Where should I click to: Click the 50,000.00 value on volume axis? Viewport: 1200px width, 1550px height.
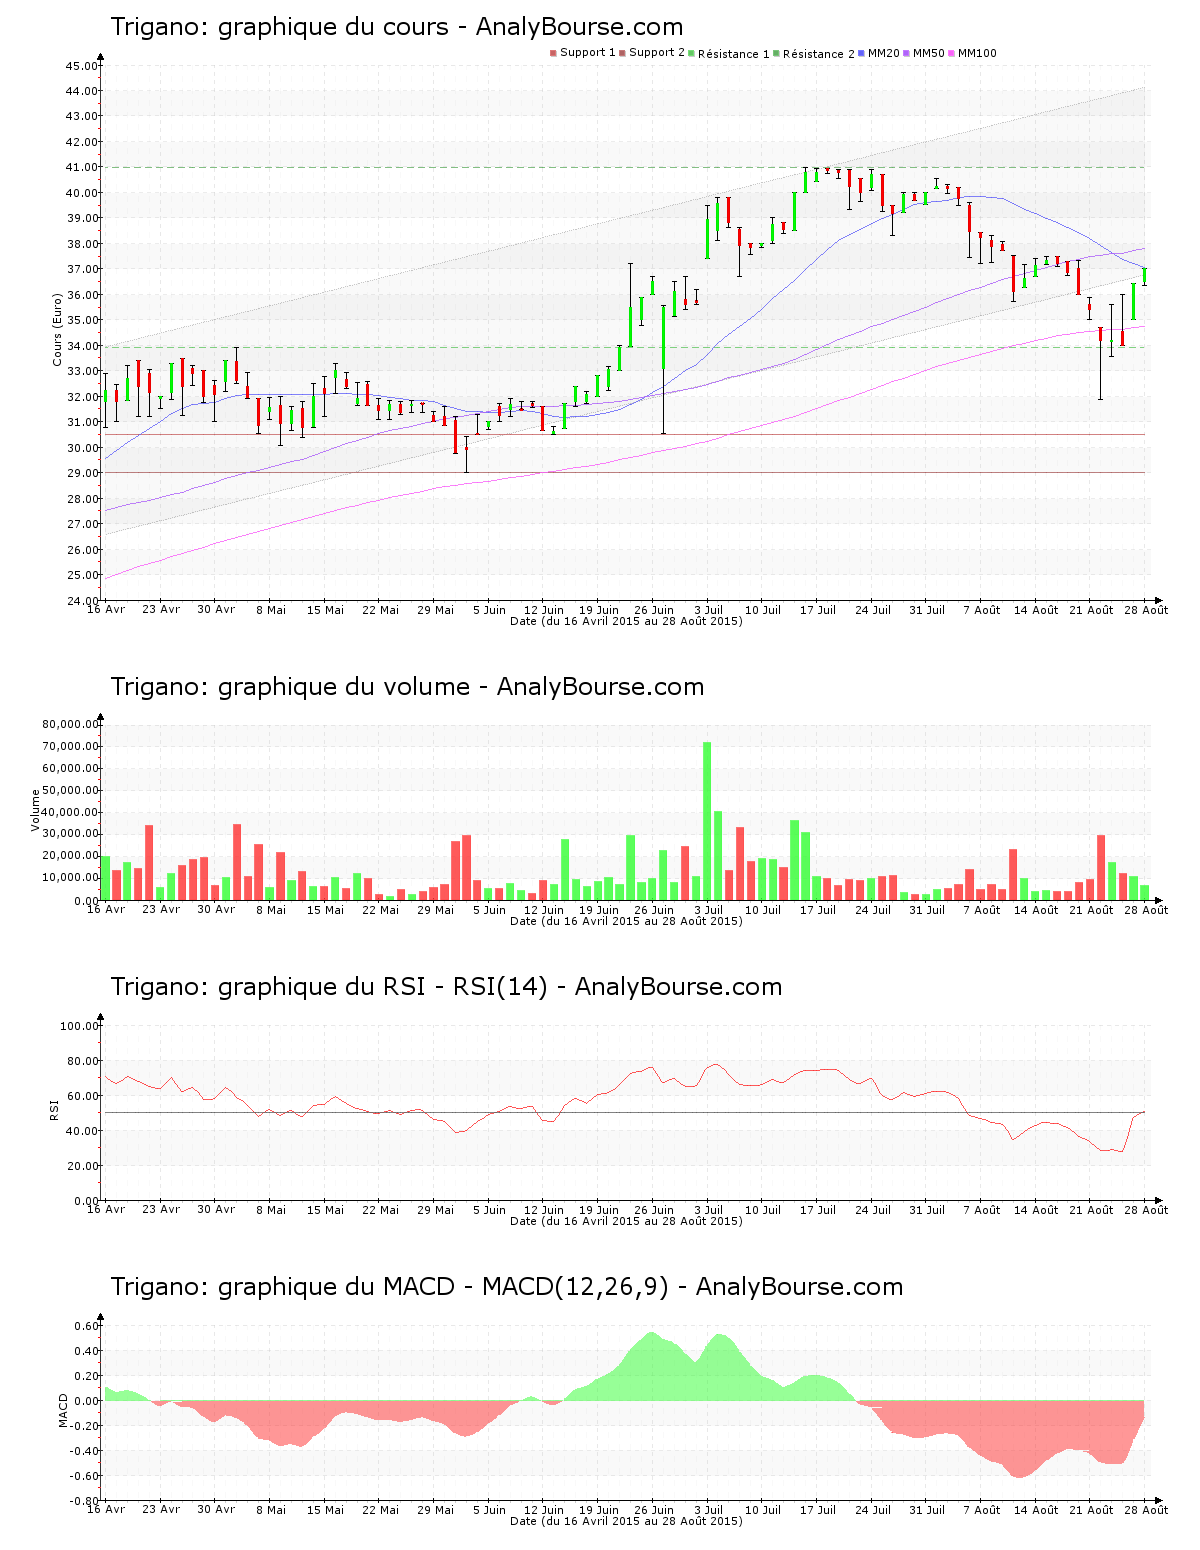tap(70, 790)
